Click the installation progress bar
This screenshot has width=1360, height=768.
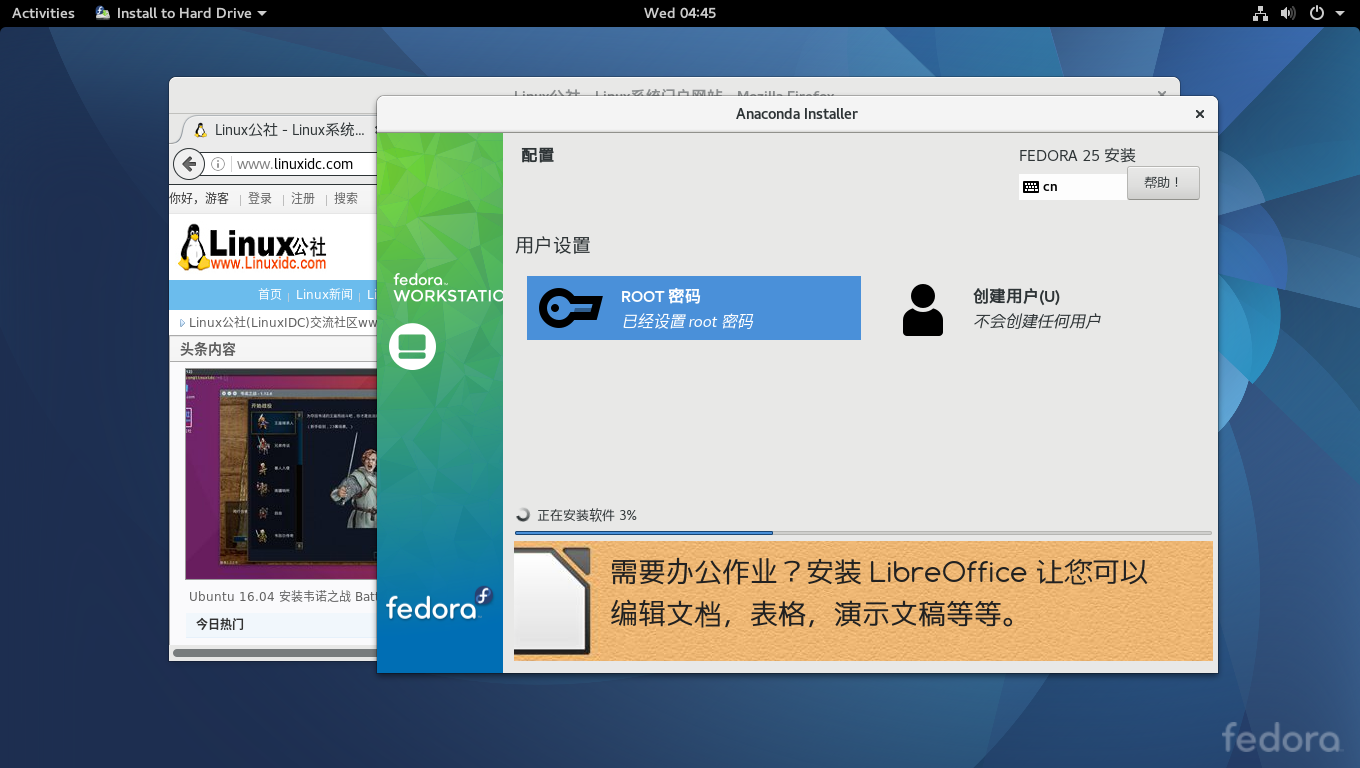863,533
